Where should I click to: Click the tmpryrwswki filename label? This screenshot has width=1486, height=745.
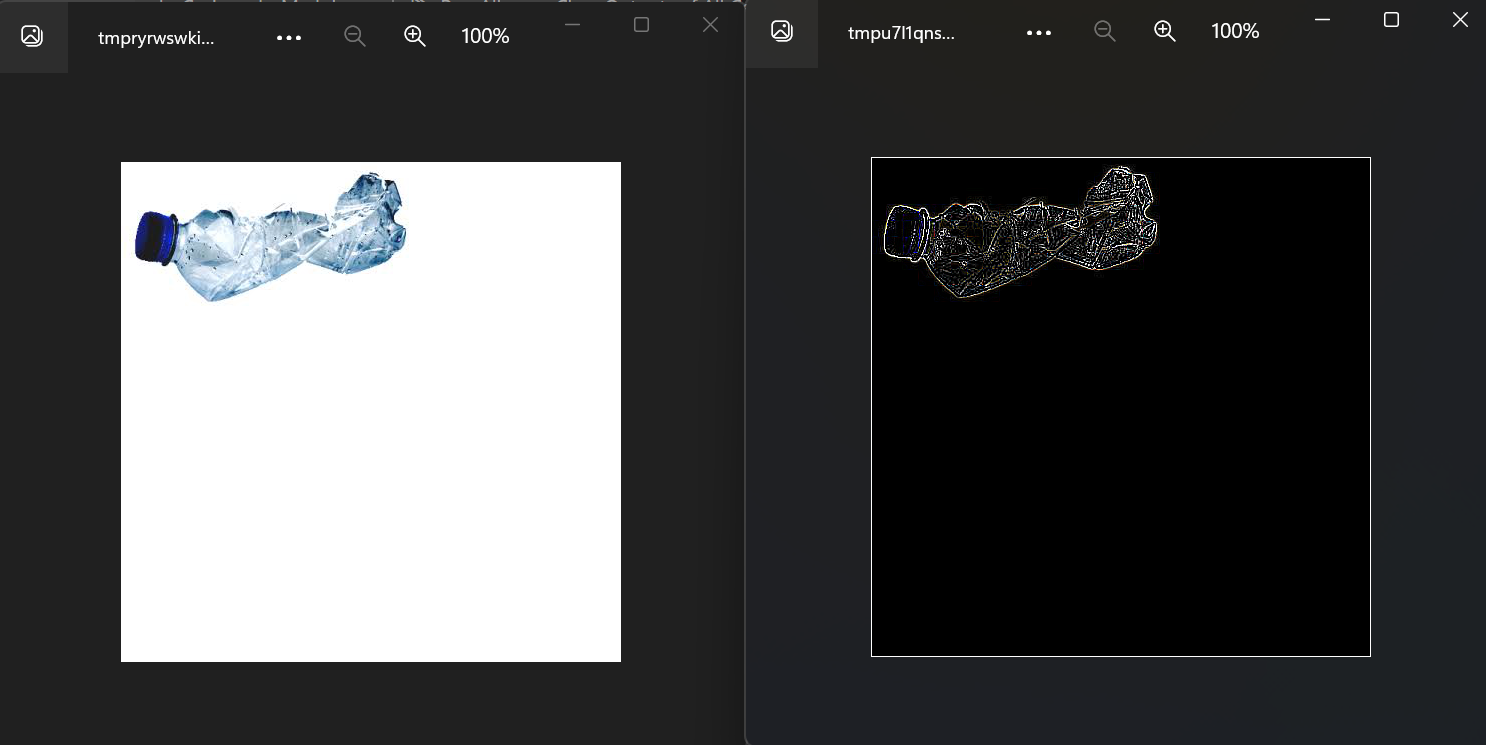pyautogui.click(x=155, y=37)
